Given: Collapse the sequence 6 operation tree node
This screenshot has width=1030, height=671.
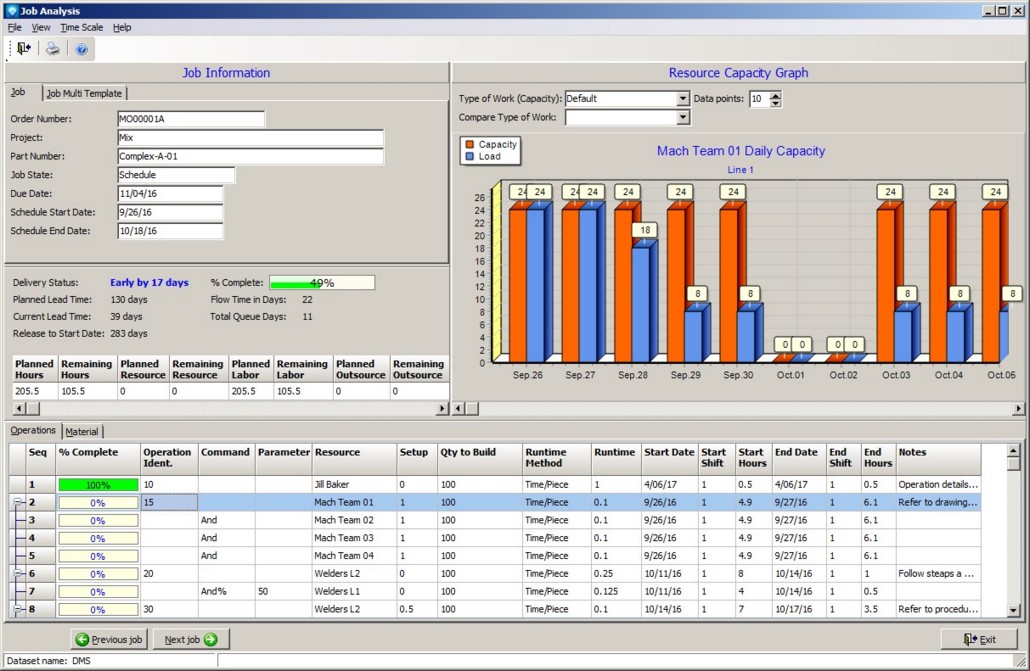Looking at the screenshot, I should (x=17, y=573).
